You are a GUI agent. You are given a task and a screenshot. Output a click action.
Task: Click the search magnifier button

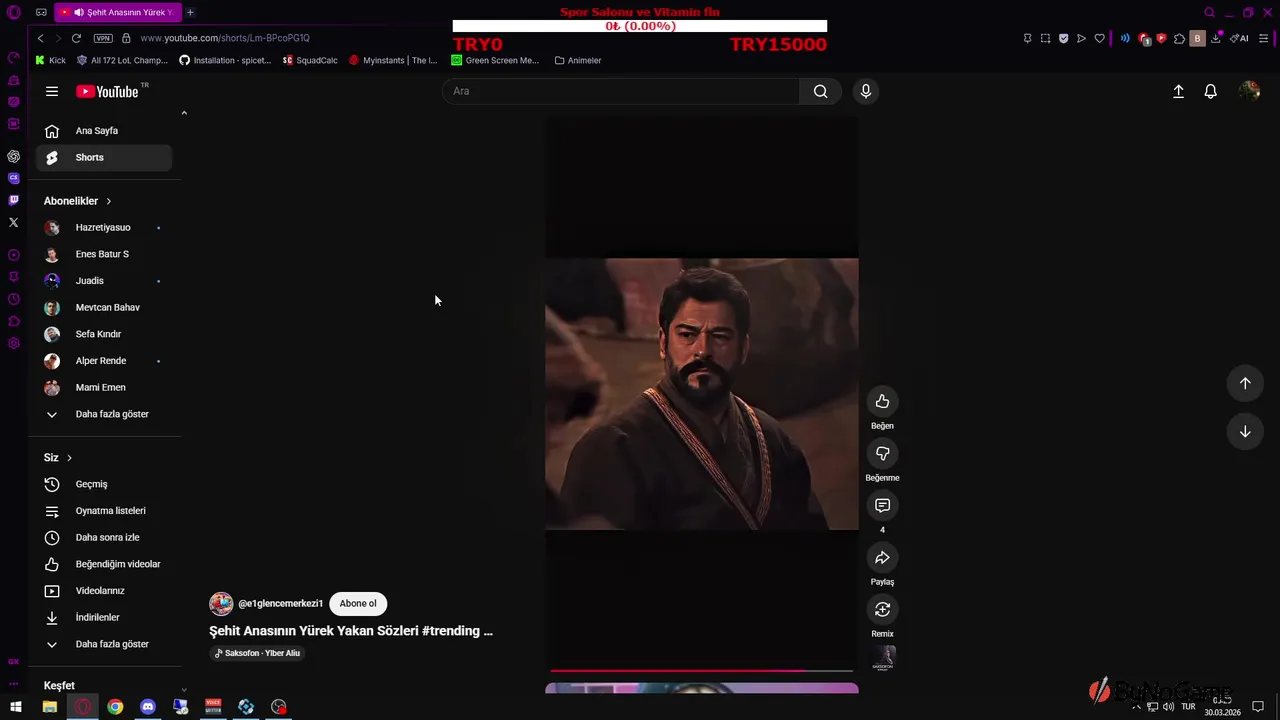pos(820,91)
